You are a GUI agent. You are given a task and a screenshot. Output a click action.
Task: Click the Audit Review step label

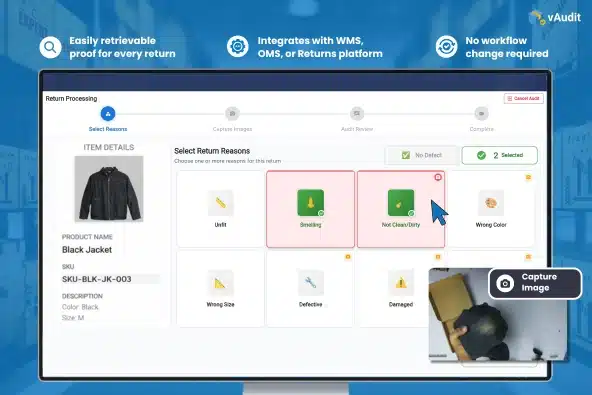coord(357,129)
